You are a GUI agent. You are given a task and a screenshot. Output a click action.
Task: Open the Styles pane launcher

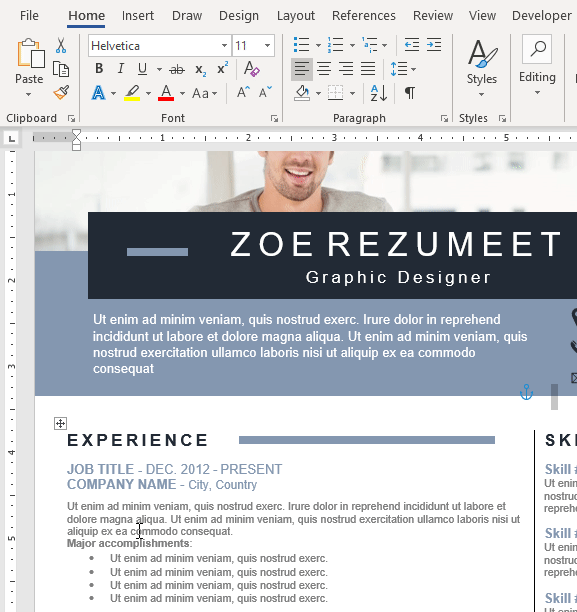(502, 119)
